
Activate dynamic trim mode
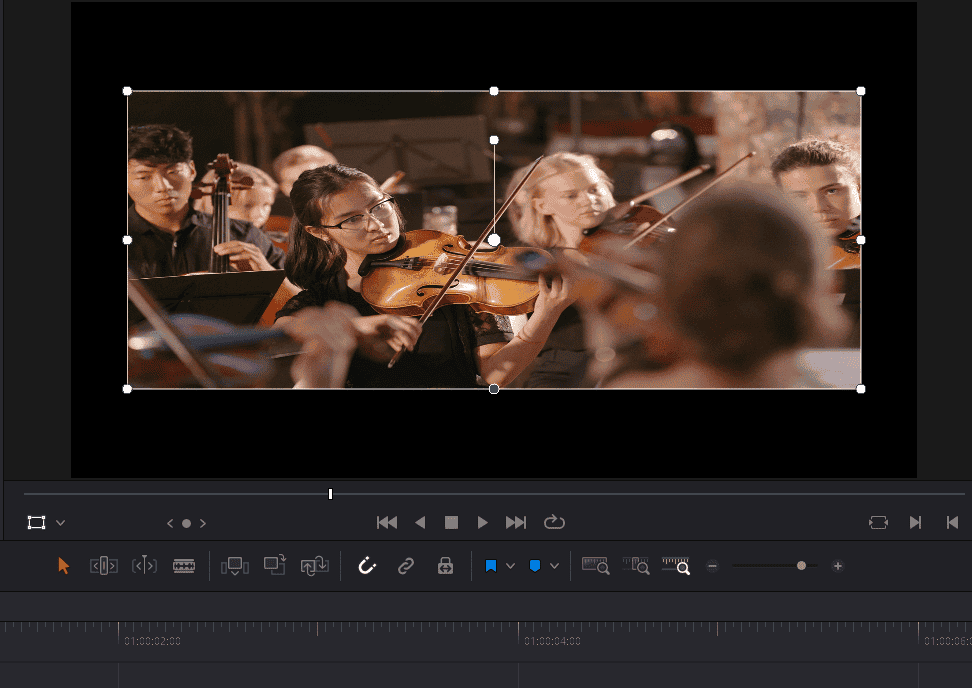143,565
